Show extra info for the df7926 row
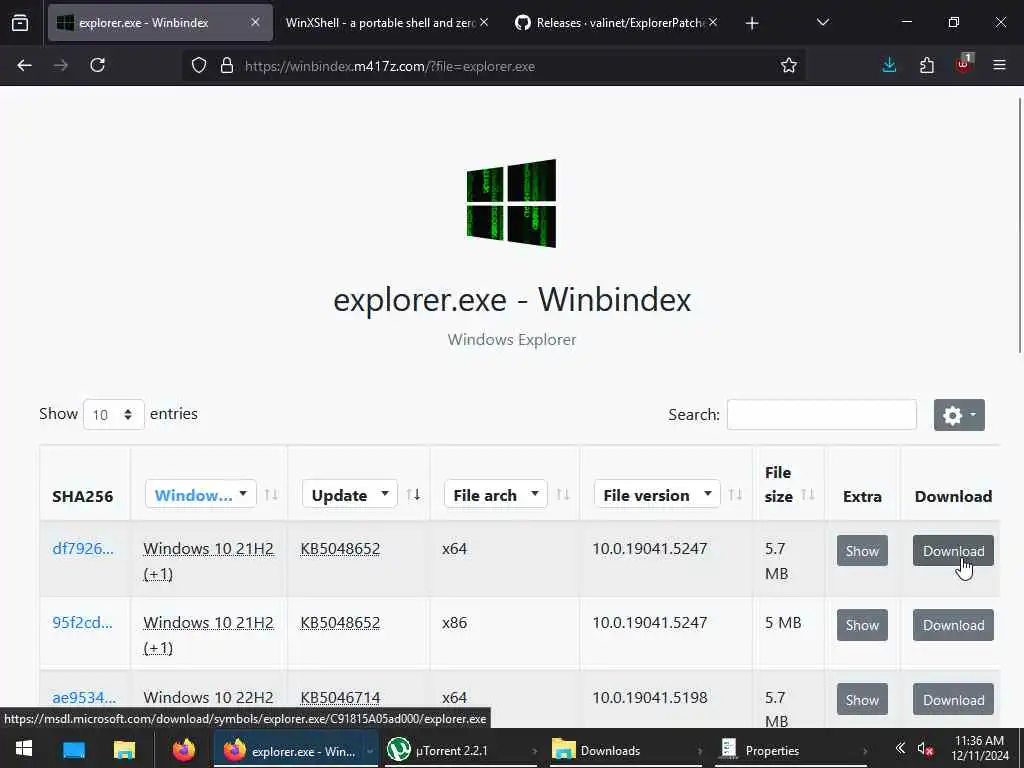Viewport: 1024px width, 768px height. pos(862,551)
